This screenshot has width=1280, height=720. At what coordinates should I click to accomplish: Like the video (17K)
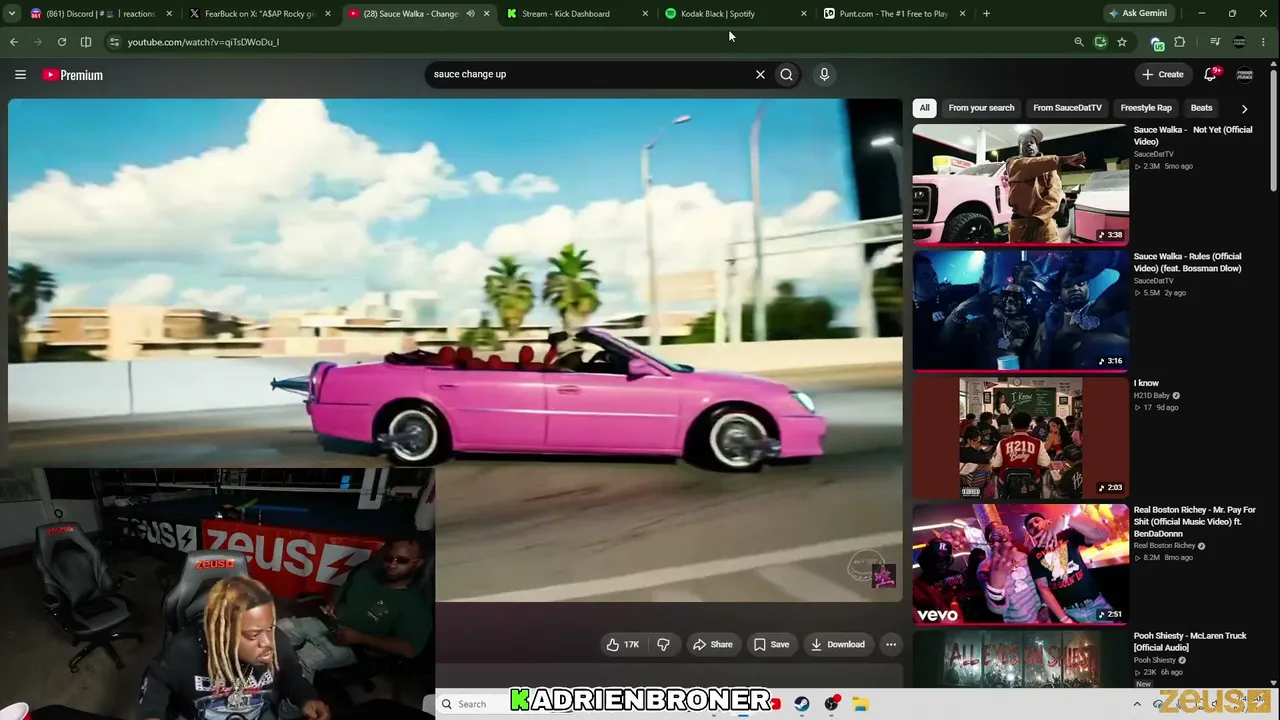[x=622, y=645]
